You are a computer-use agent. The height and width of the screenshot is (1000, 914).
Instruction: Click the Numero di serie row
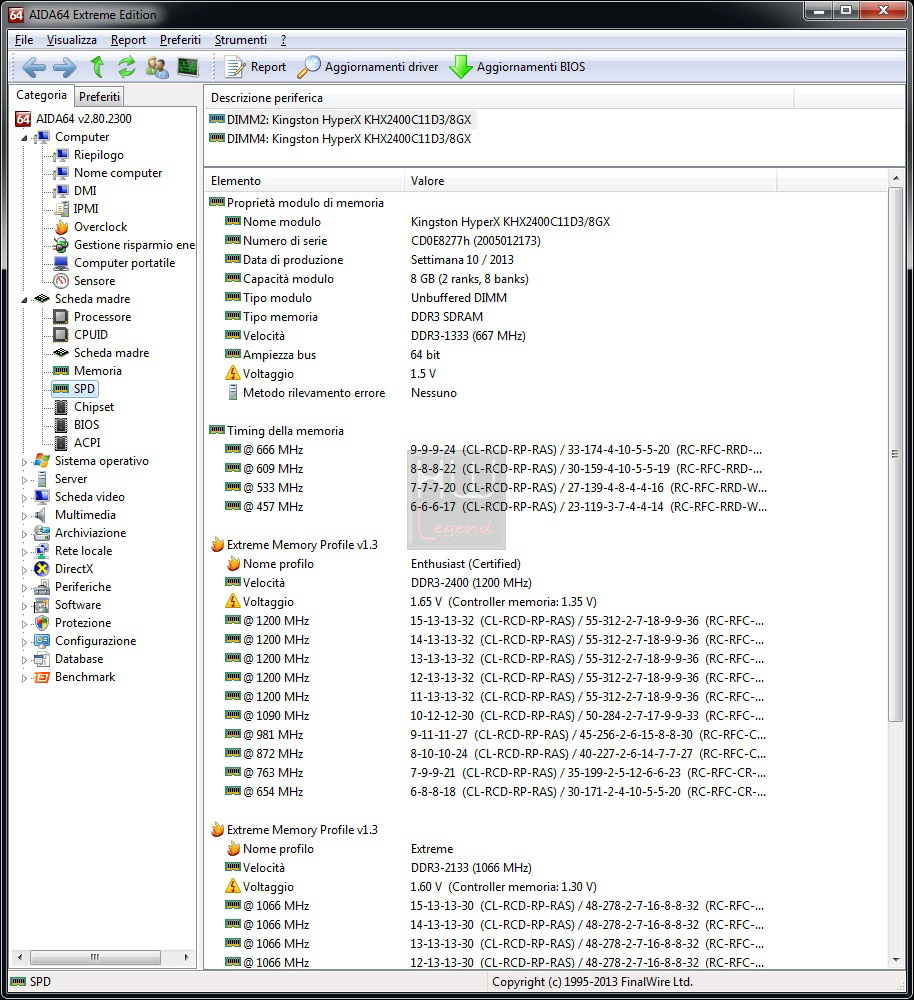(383, 241)
